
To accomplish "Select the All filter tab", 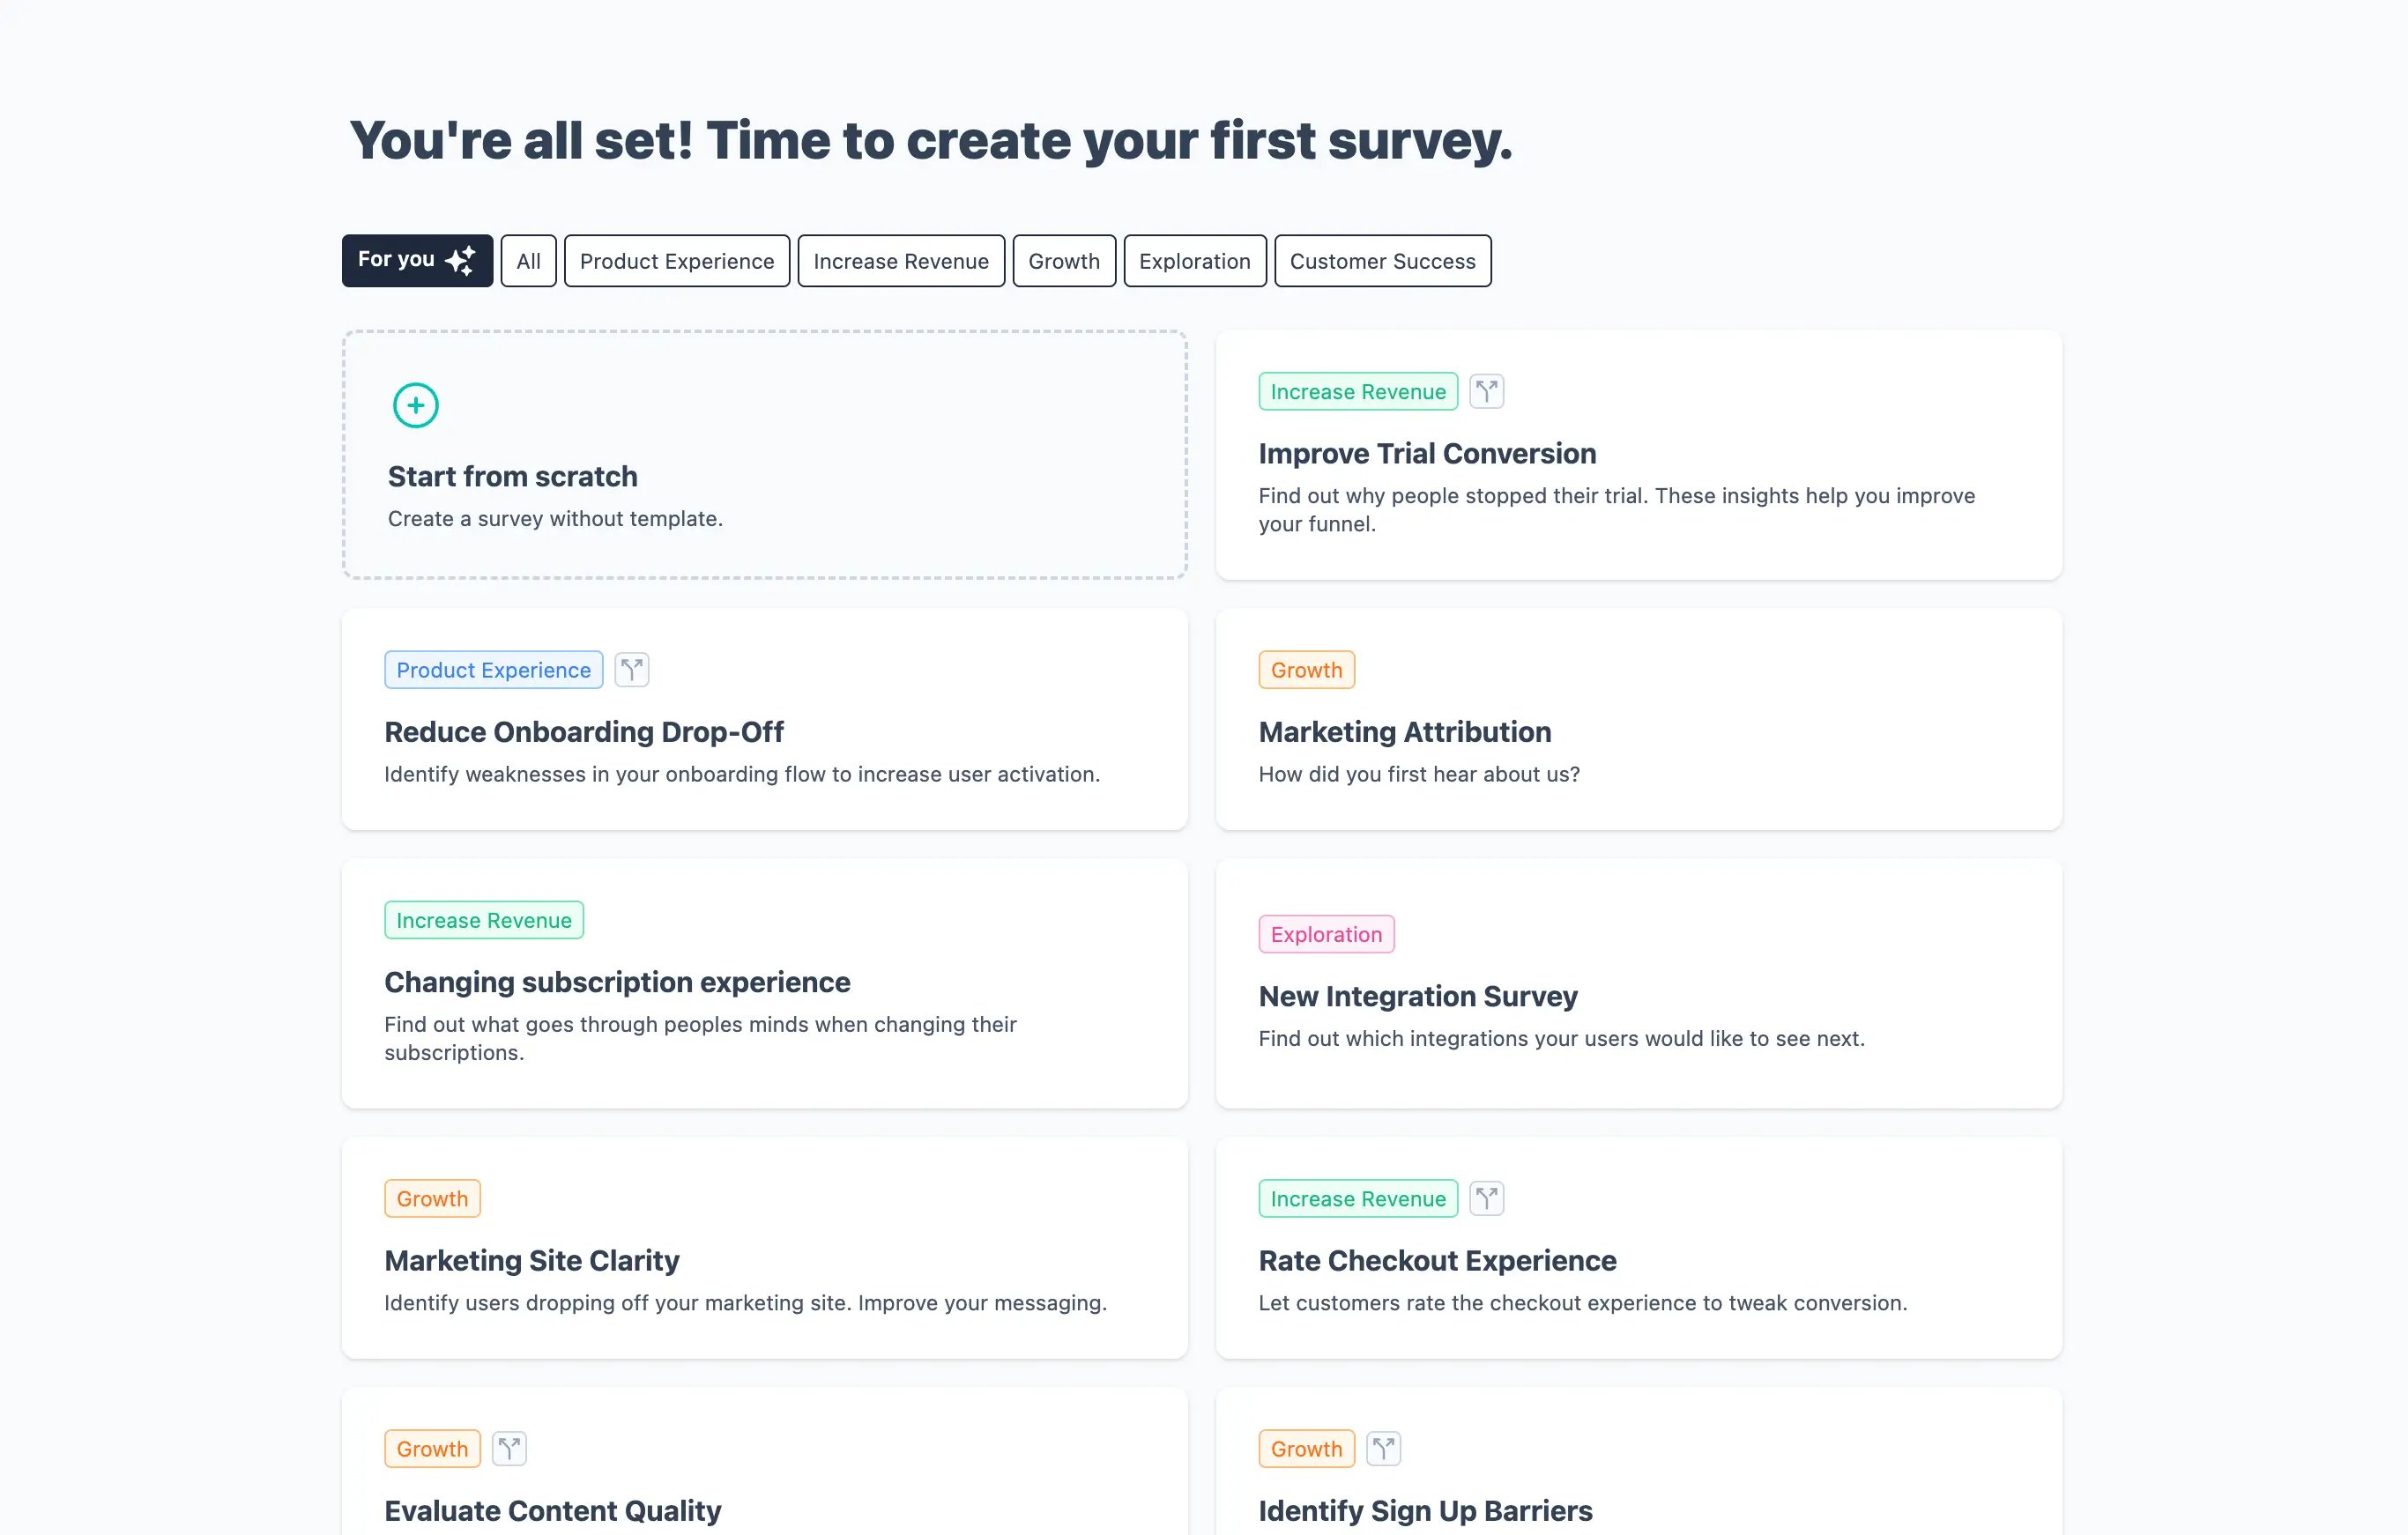I will [x=528, y=261].
